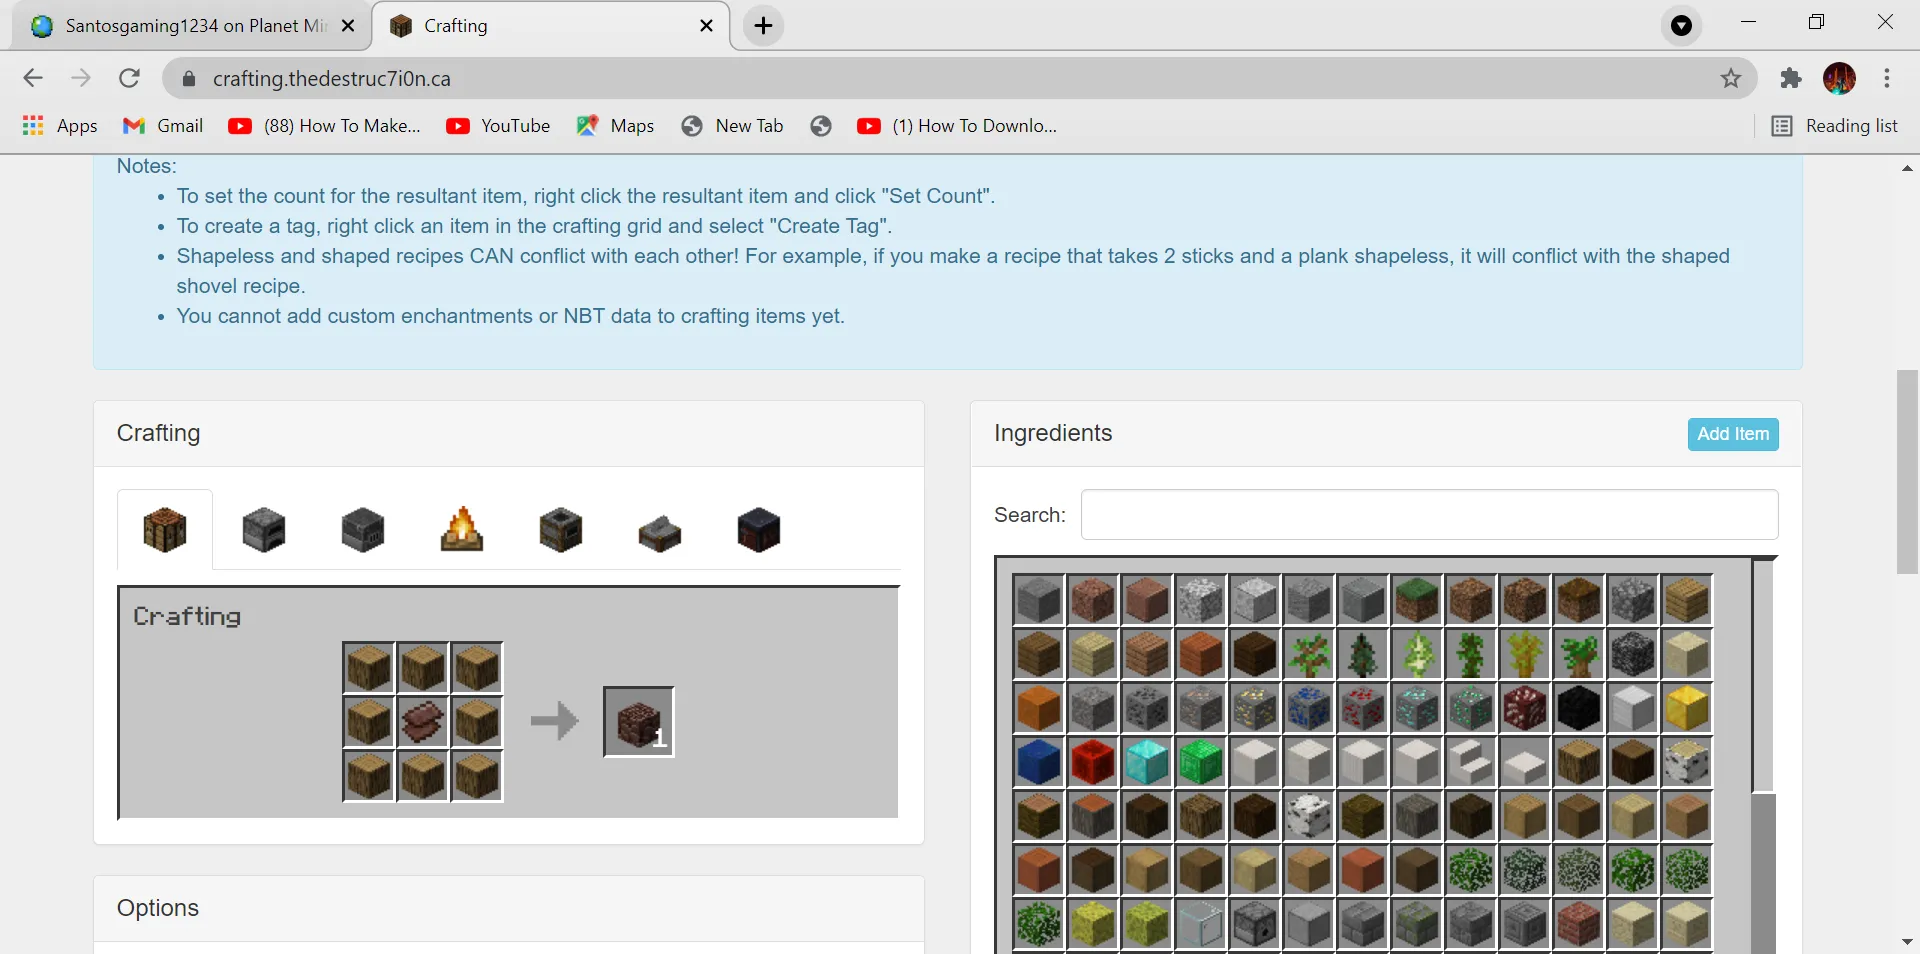
Task: Switch to the furnace recipe editor
Action: [263, 530]
